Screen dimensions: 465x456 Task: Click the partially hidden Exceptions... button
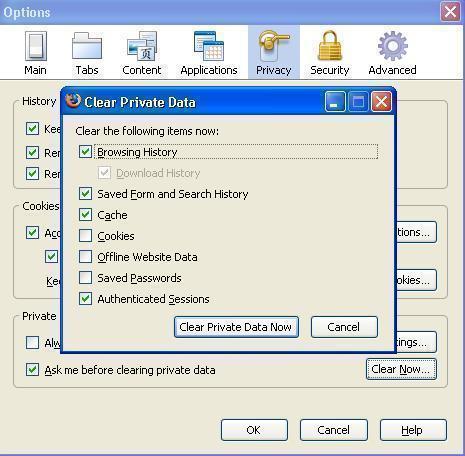[416, 232]
